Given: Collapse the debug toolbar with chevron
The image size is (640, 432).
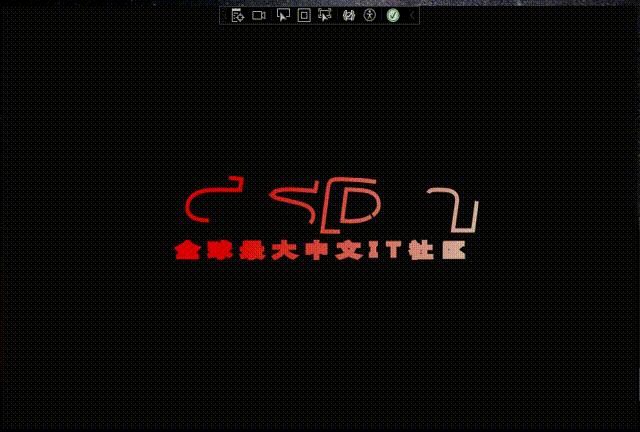Looking at the screenshot, I should point(412,16).
